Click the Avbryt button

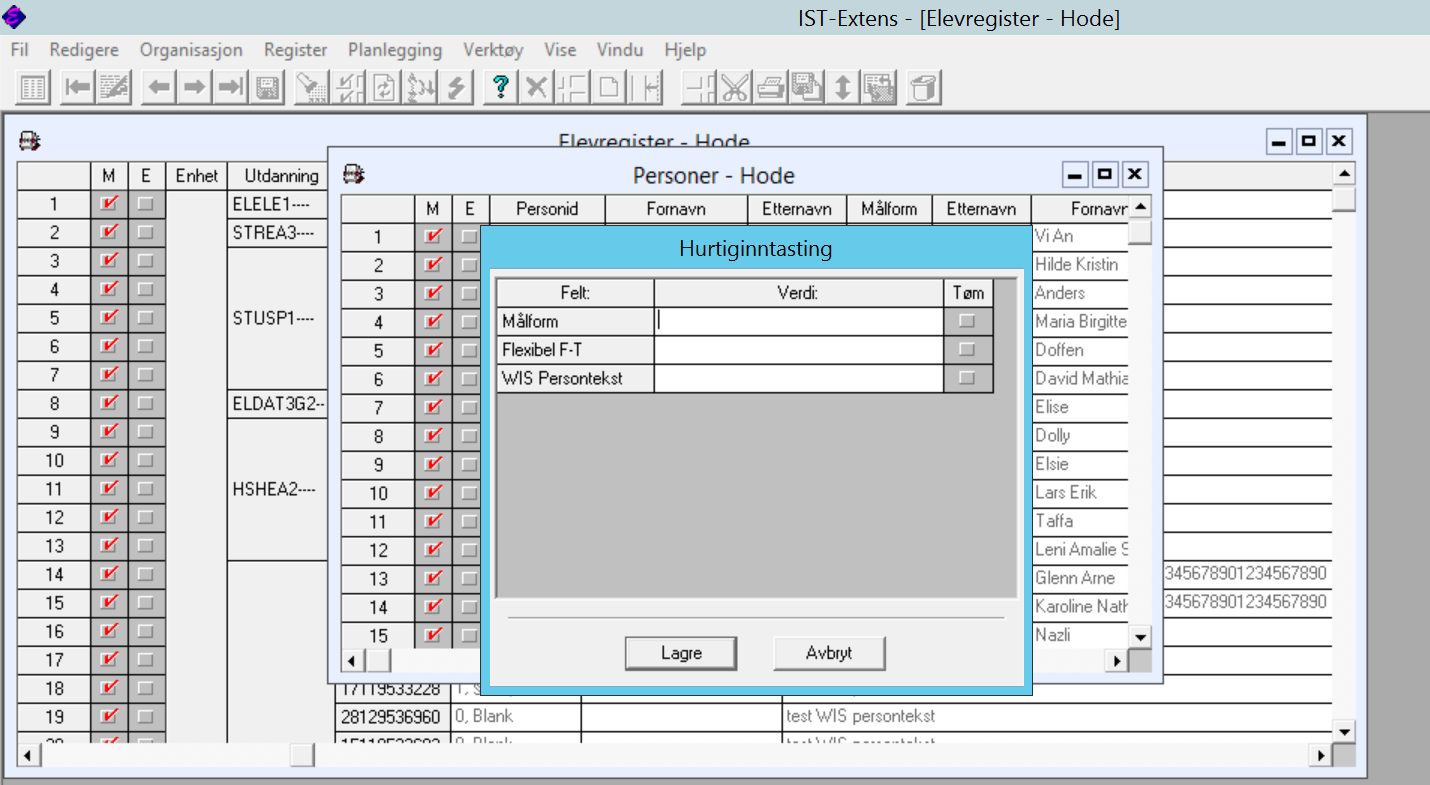coord(829,653)
